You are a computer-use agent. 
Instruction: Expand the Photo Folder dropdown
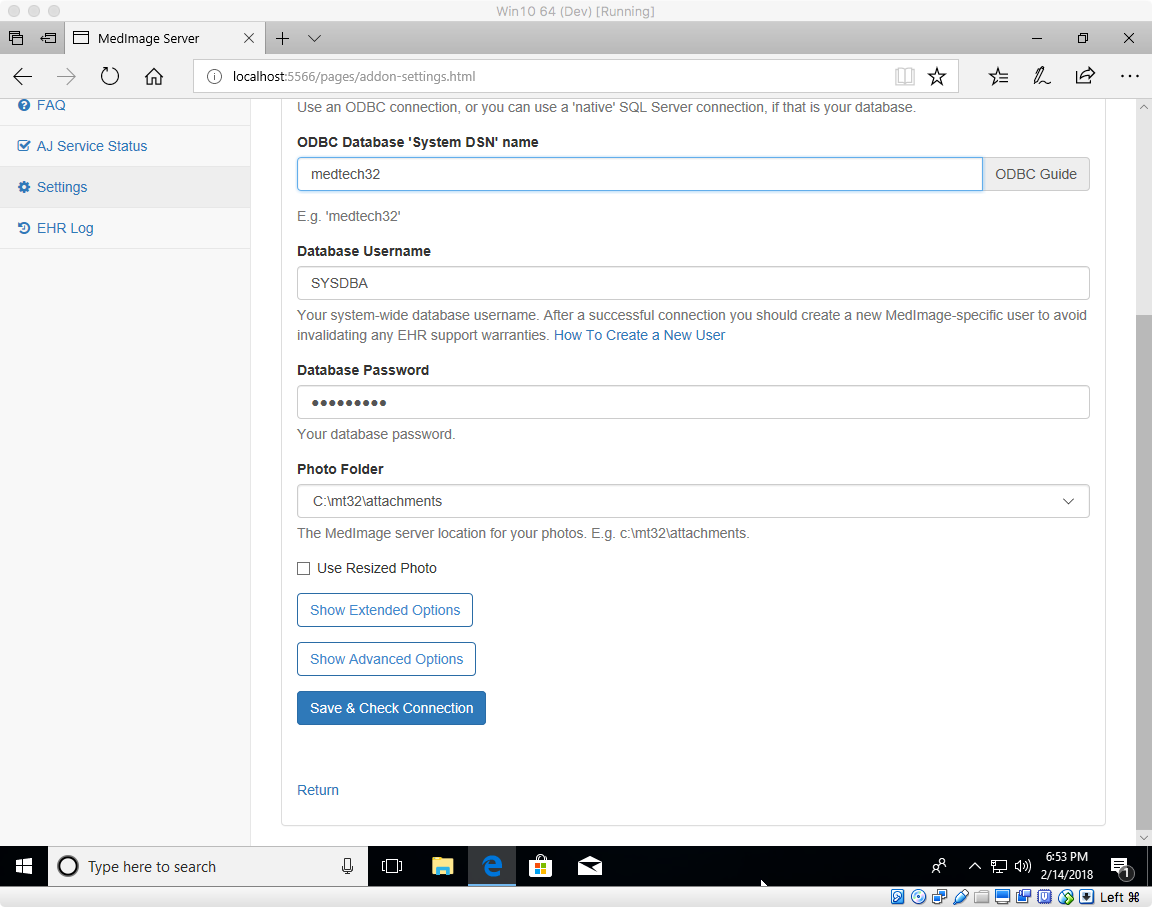(693, 501)
